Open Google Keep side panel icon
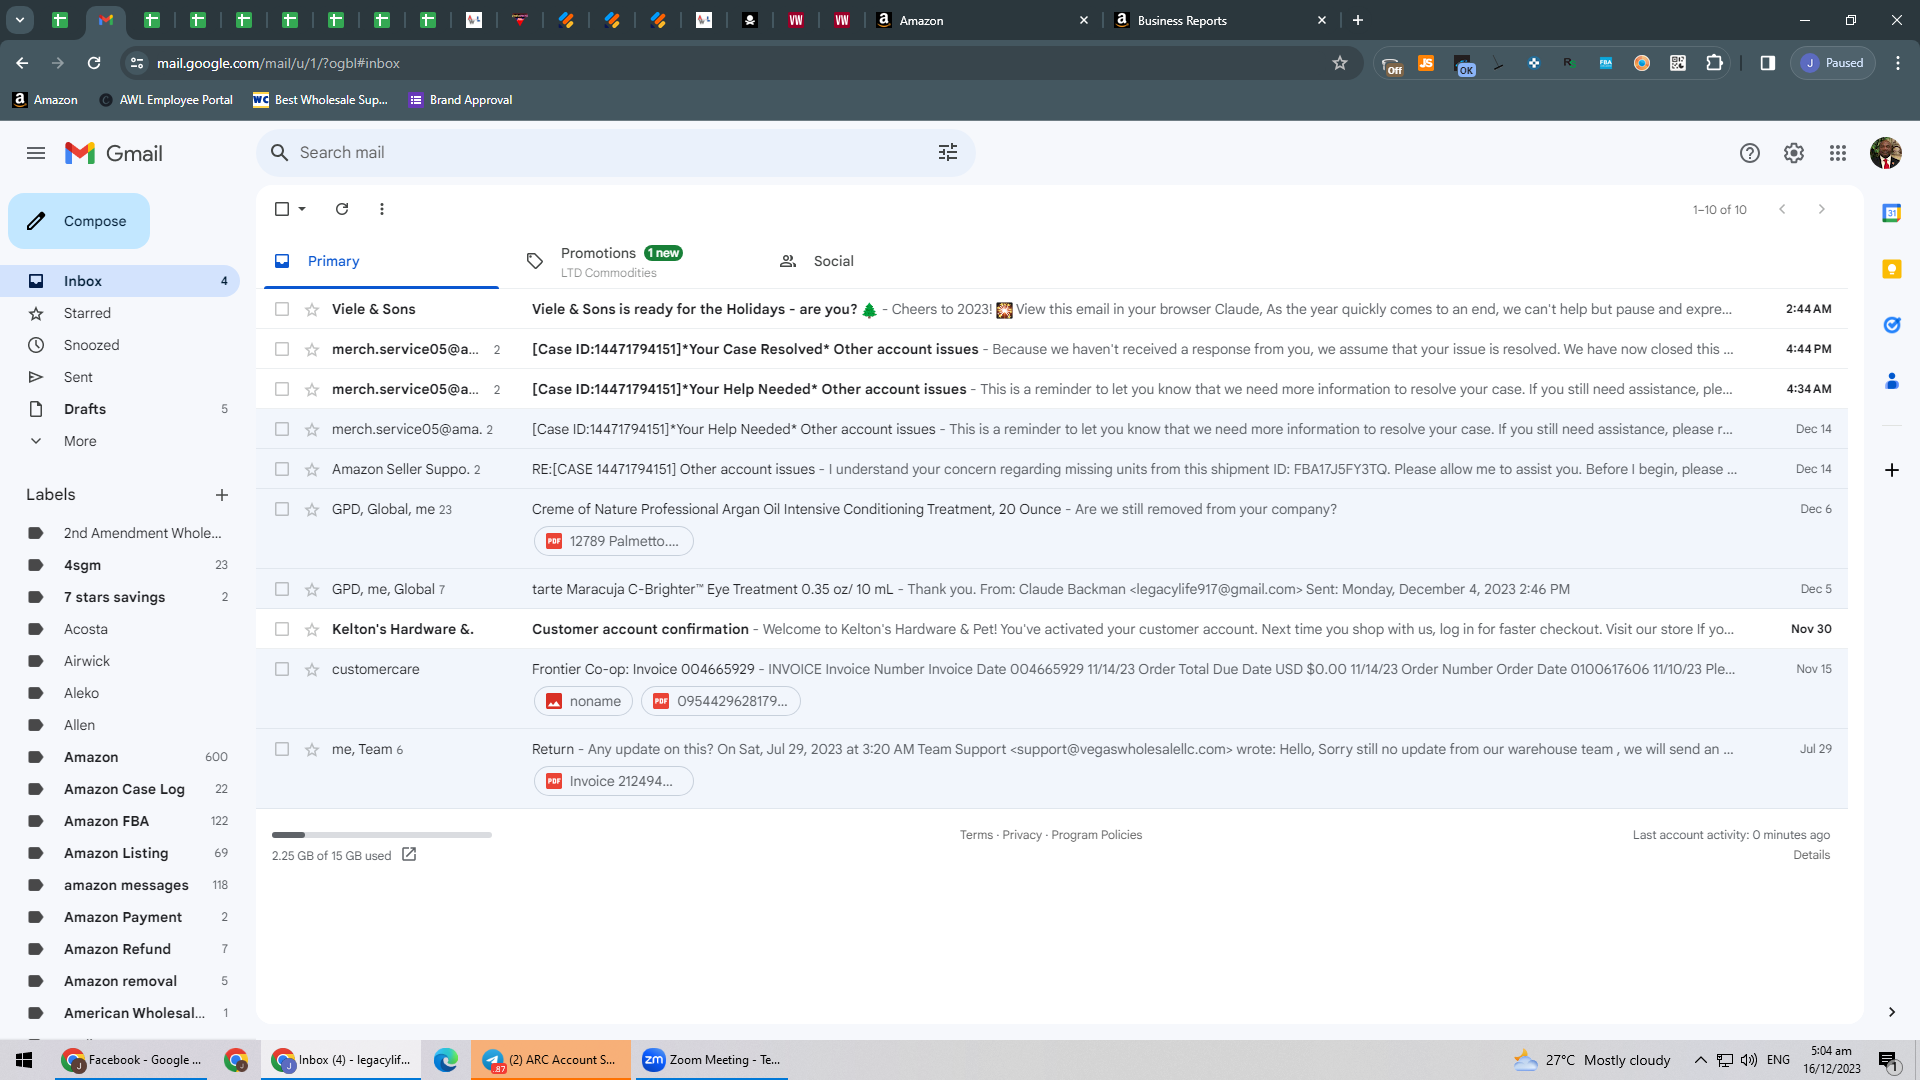 1892,269
